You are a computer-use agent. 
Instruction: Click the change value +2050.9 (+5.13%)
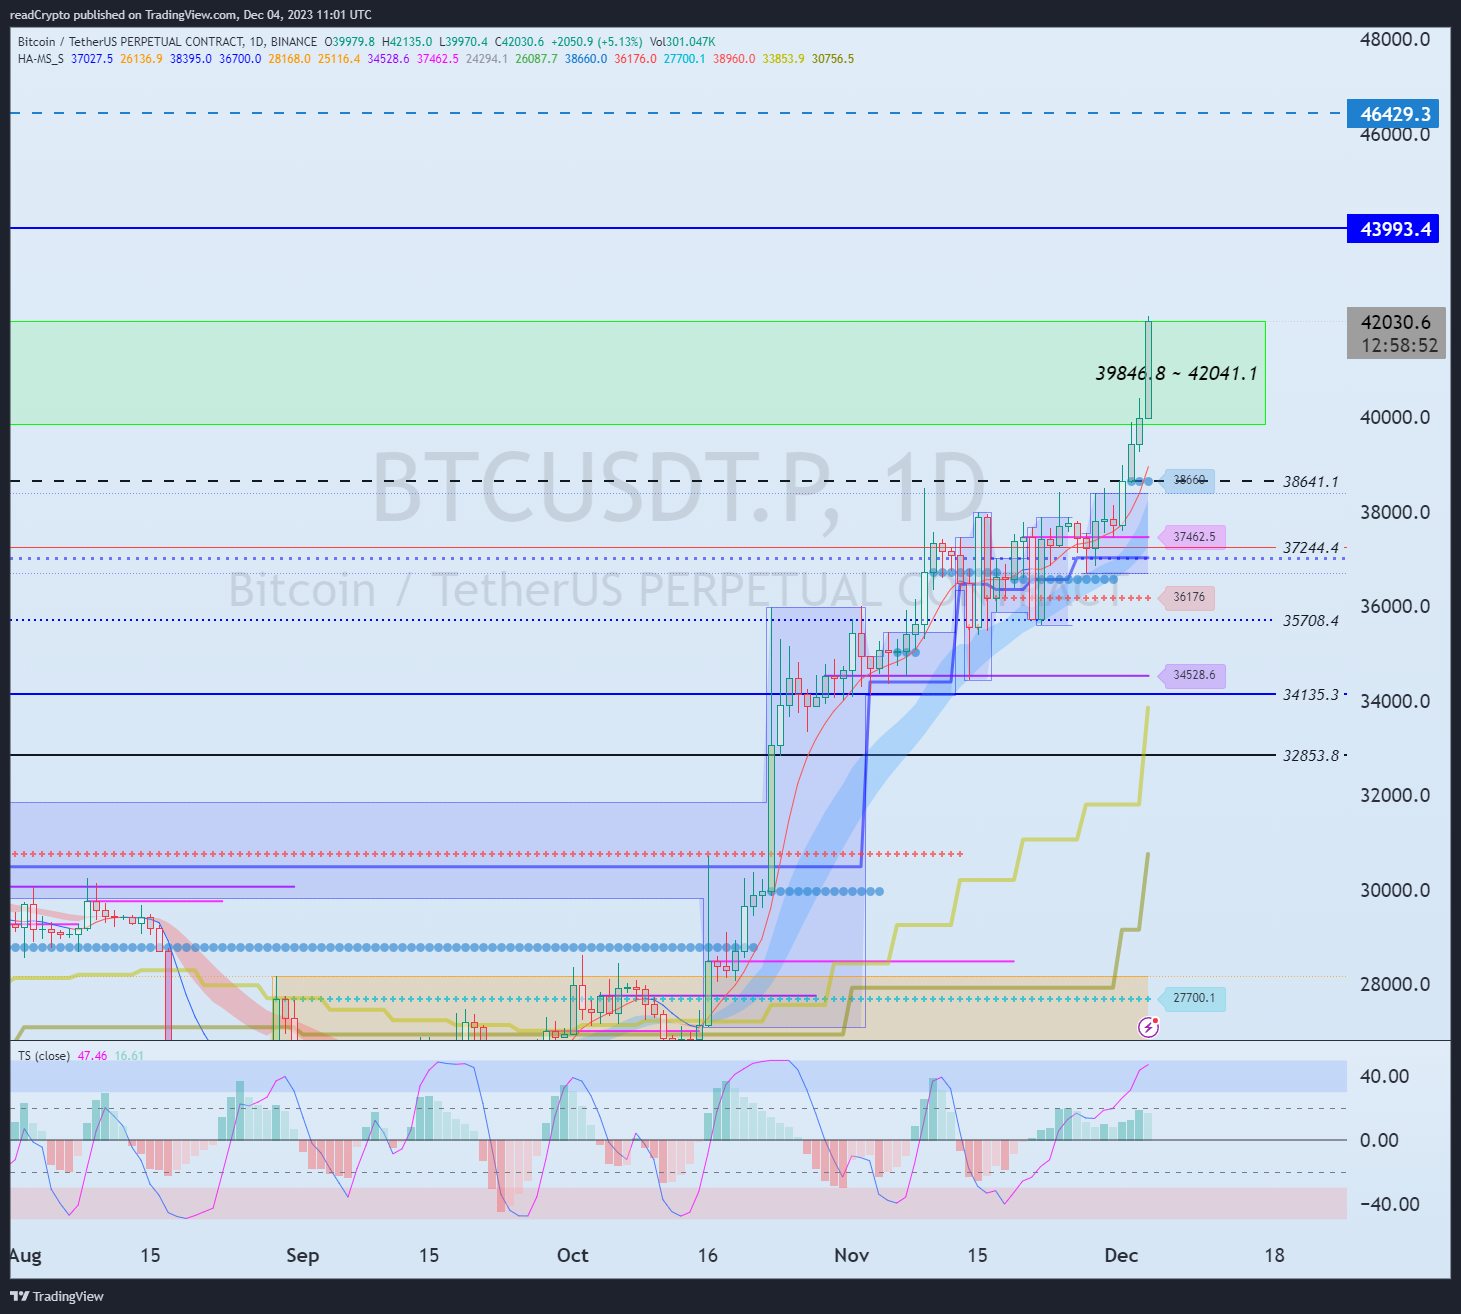(597, 42)
